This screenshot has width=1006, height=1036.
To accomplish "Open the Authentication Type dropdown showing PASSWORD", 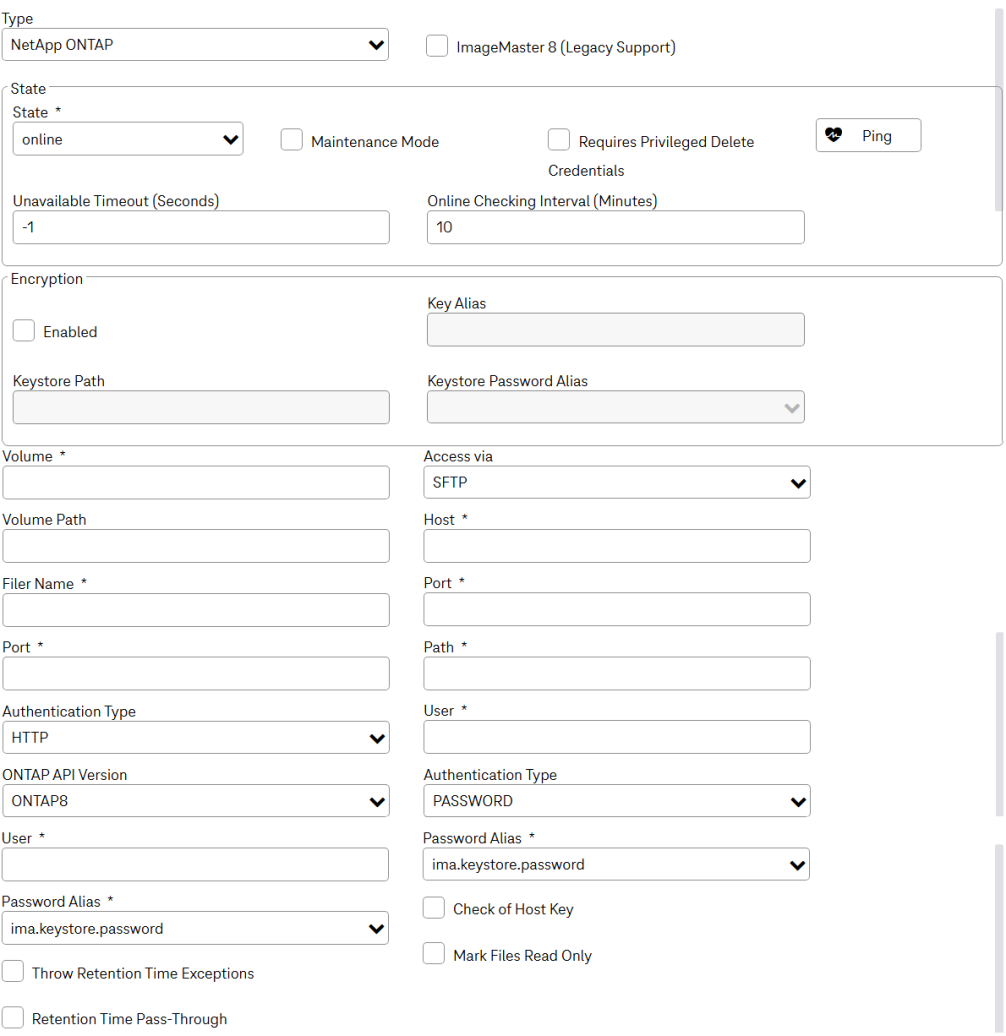I will 616,801.
